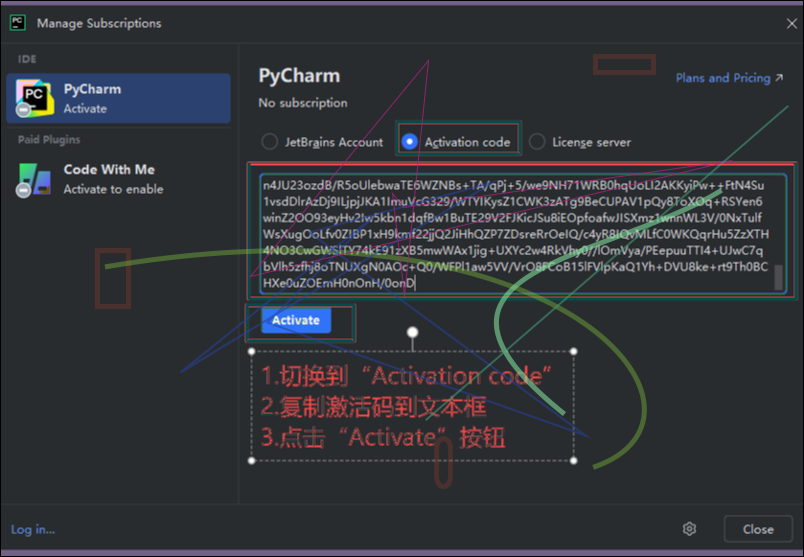Click the IDE section header
The width and height of the screenshot is (804, 557).
[27, 59]
